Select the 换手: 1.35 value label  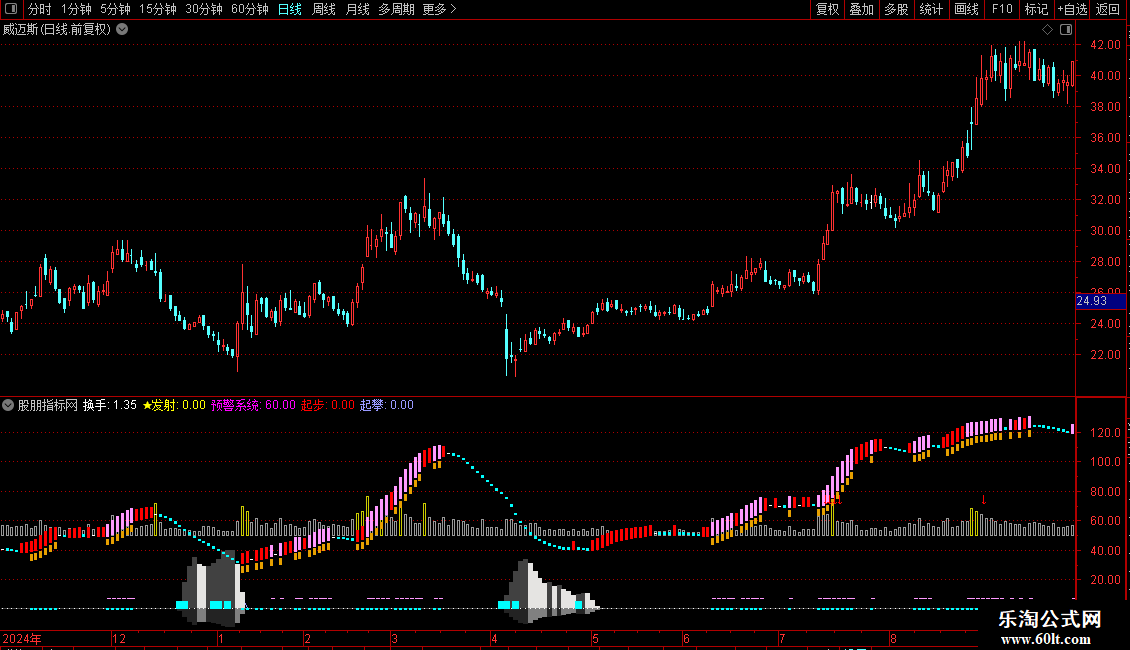point(110,405)
